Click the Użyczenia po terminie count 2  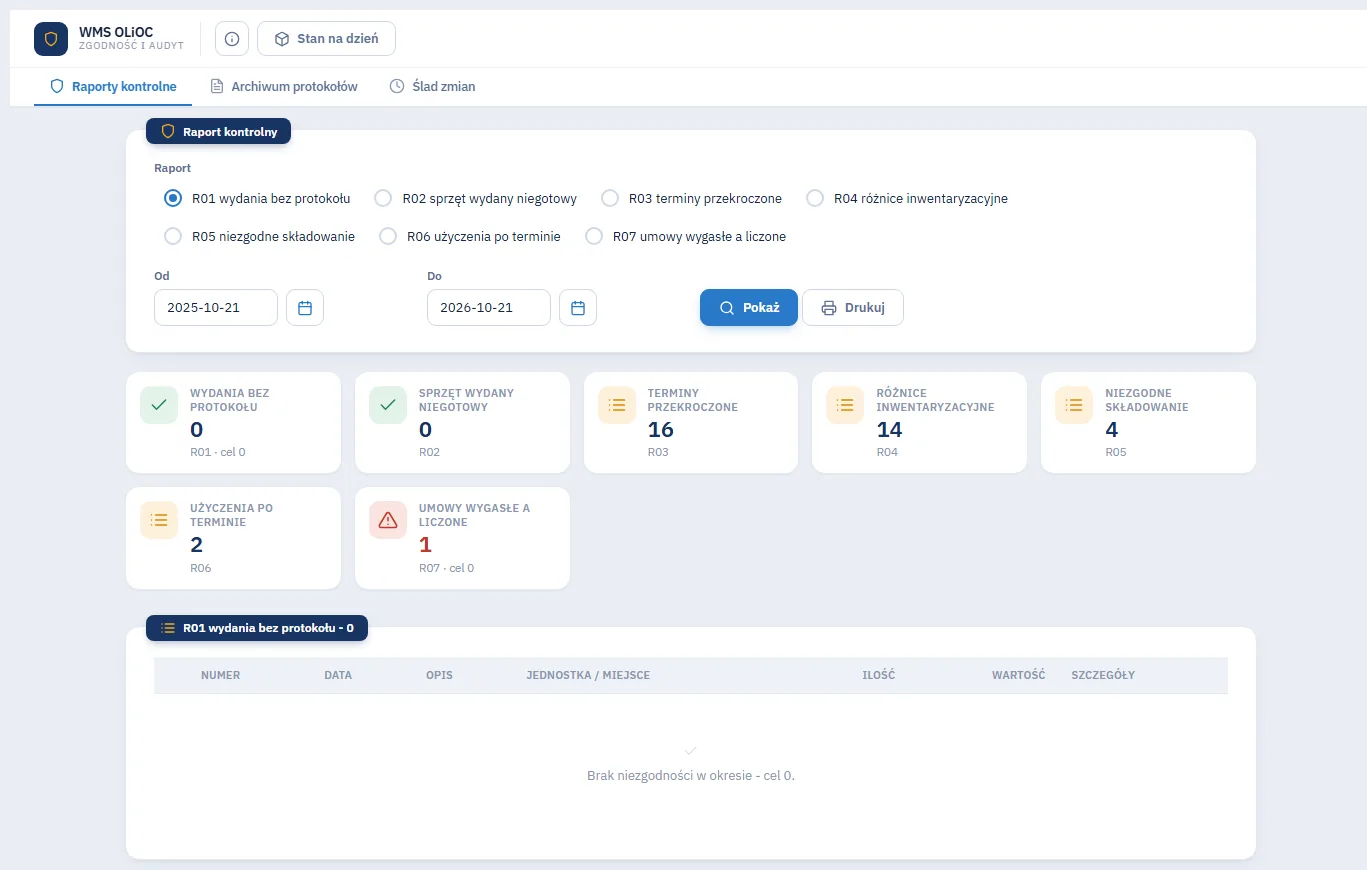tap(197, 545)
